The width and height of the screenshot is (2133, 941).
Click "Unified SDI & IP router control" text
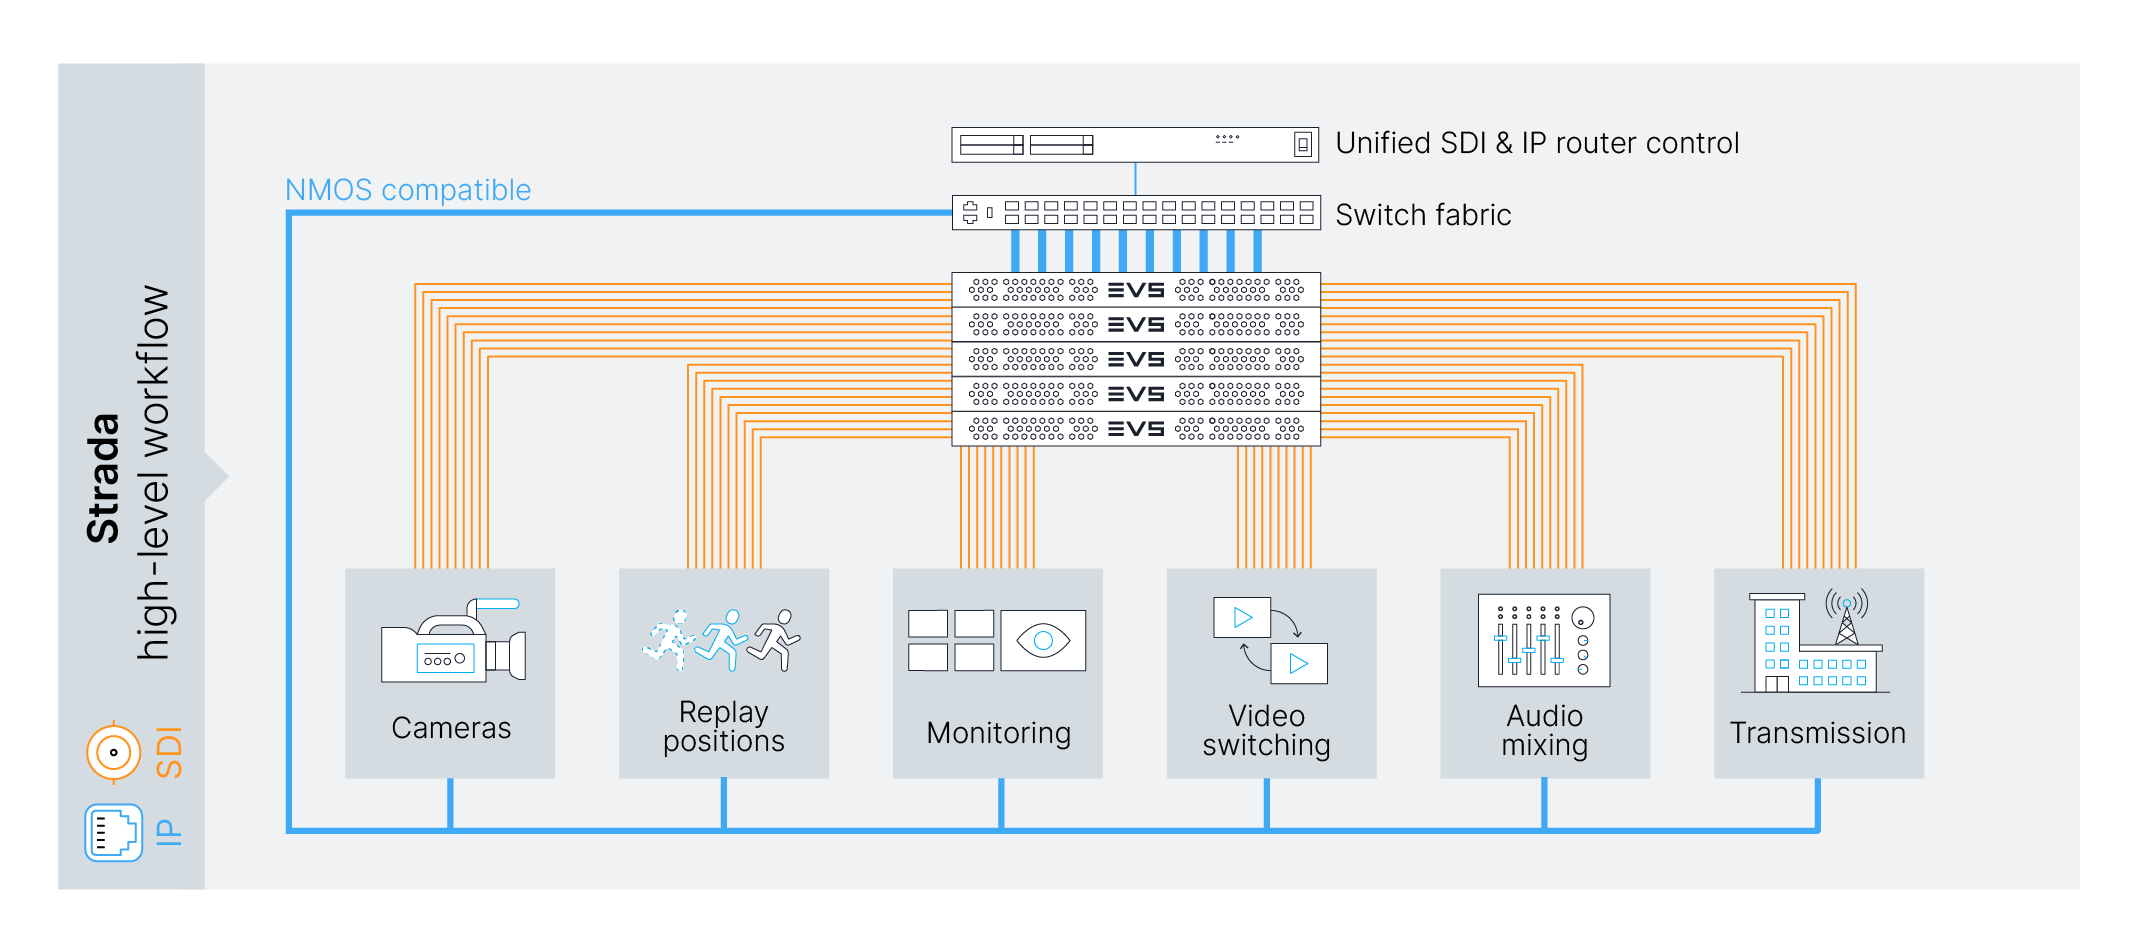1537,144
